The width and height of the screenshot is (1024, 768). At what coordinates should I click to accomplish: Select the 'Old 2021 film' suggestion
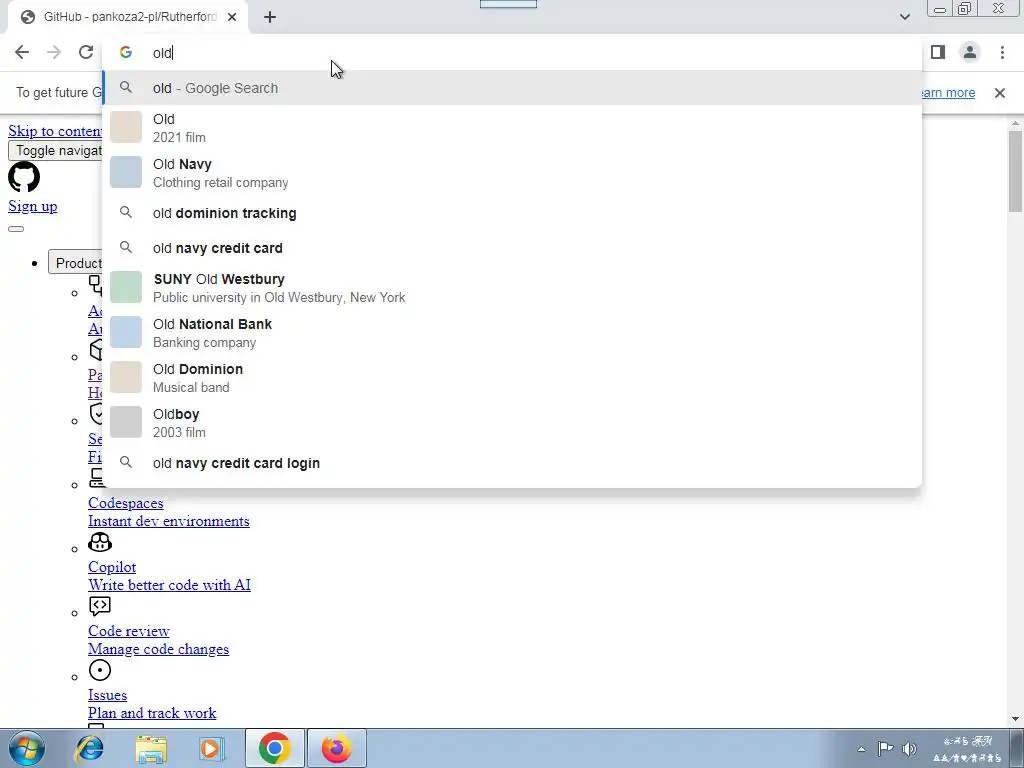click(512, 128)
